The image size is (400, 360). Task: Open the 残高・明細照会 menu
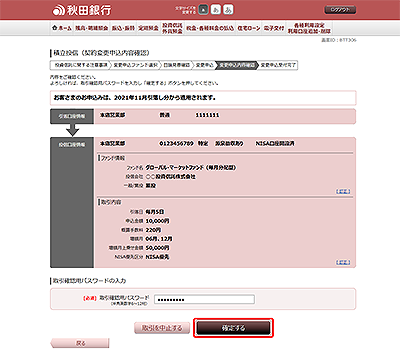92,28
